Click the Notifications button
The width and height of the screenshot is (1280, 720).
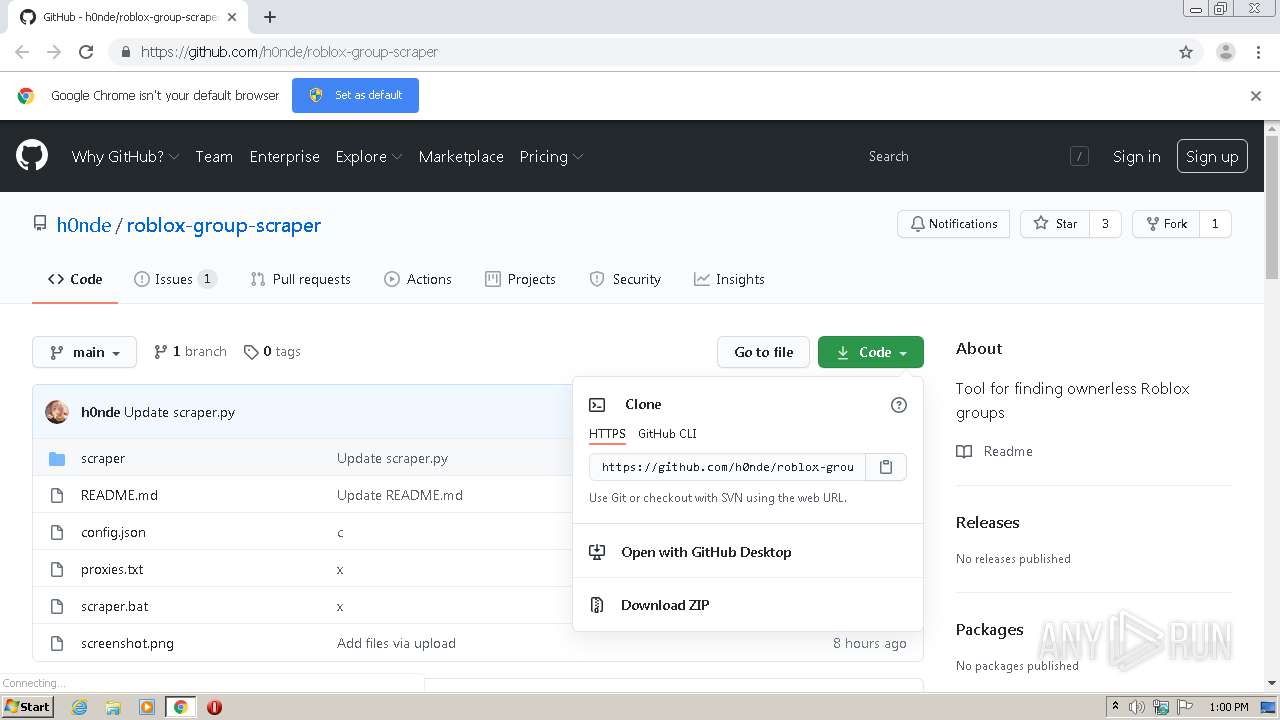(x=953, y=224)
